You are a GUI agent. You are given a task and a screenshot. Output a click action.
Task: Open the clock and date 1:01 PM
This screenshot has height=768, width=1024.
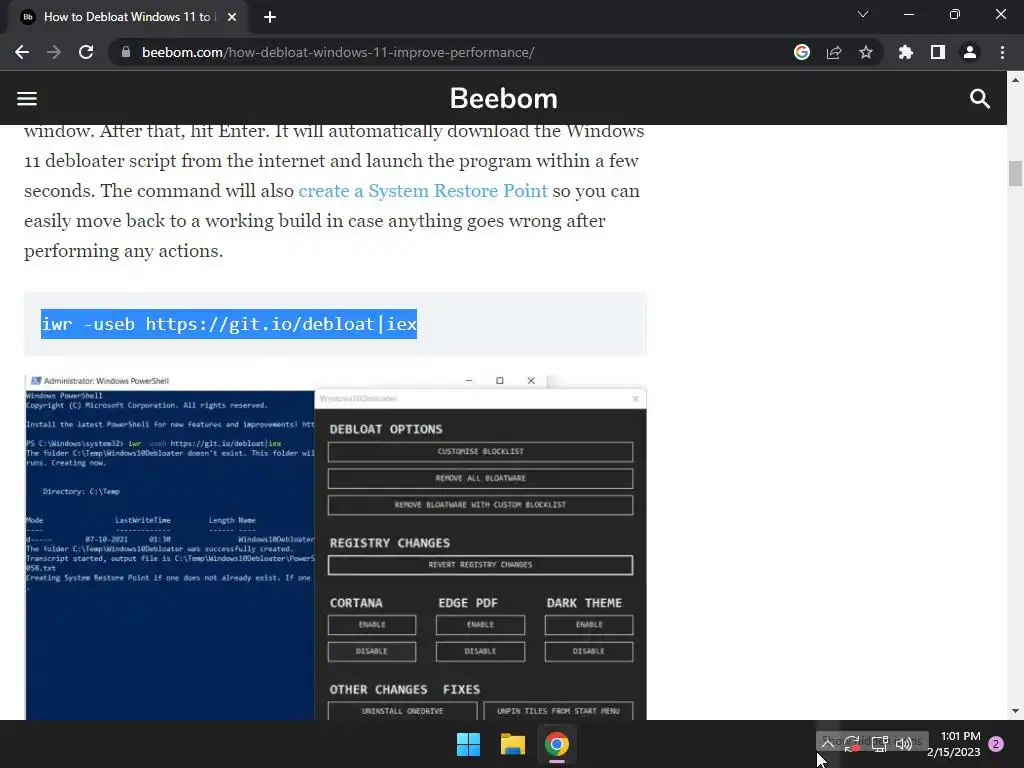(x=954, y=744)
